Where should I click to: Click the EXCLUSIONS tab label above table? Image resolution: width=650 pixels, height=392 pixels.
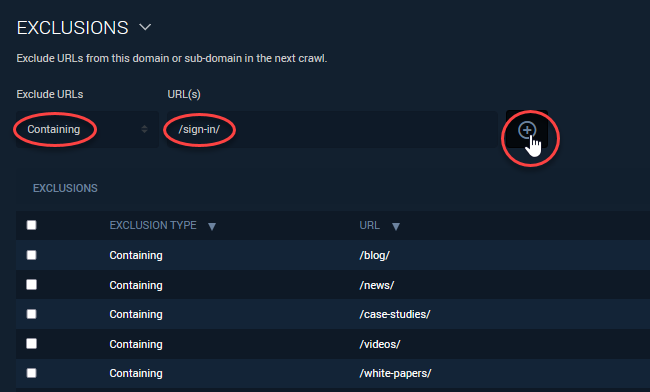click(65, 188)
